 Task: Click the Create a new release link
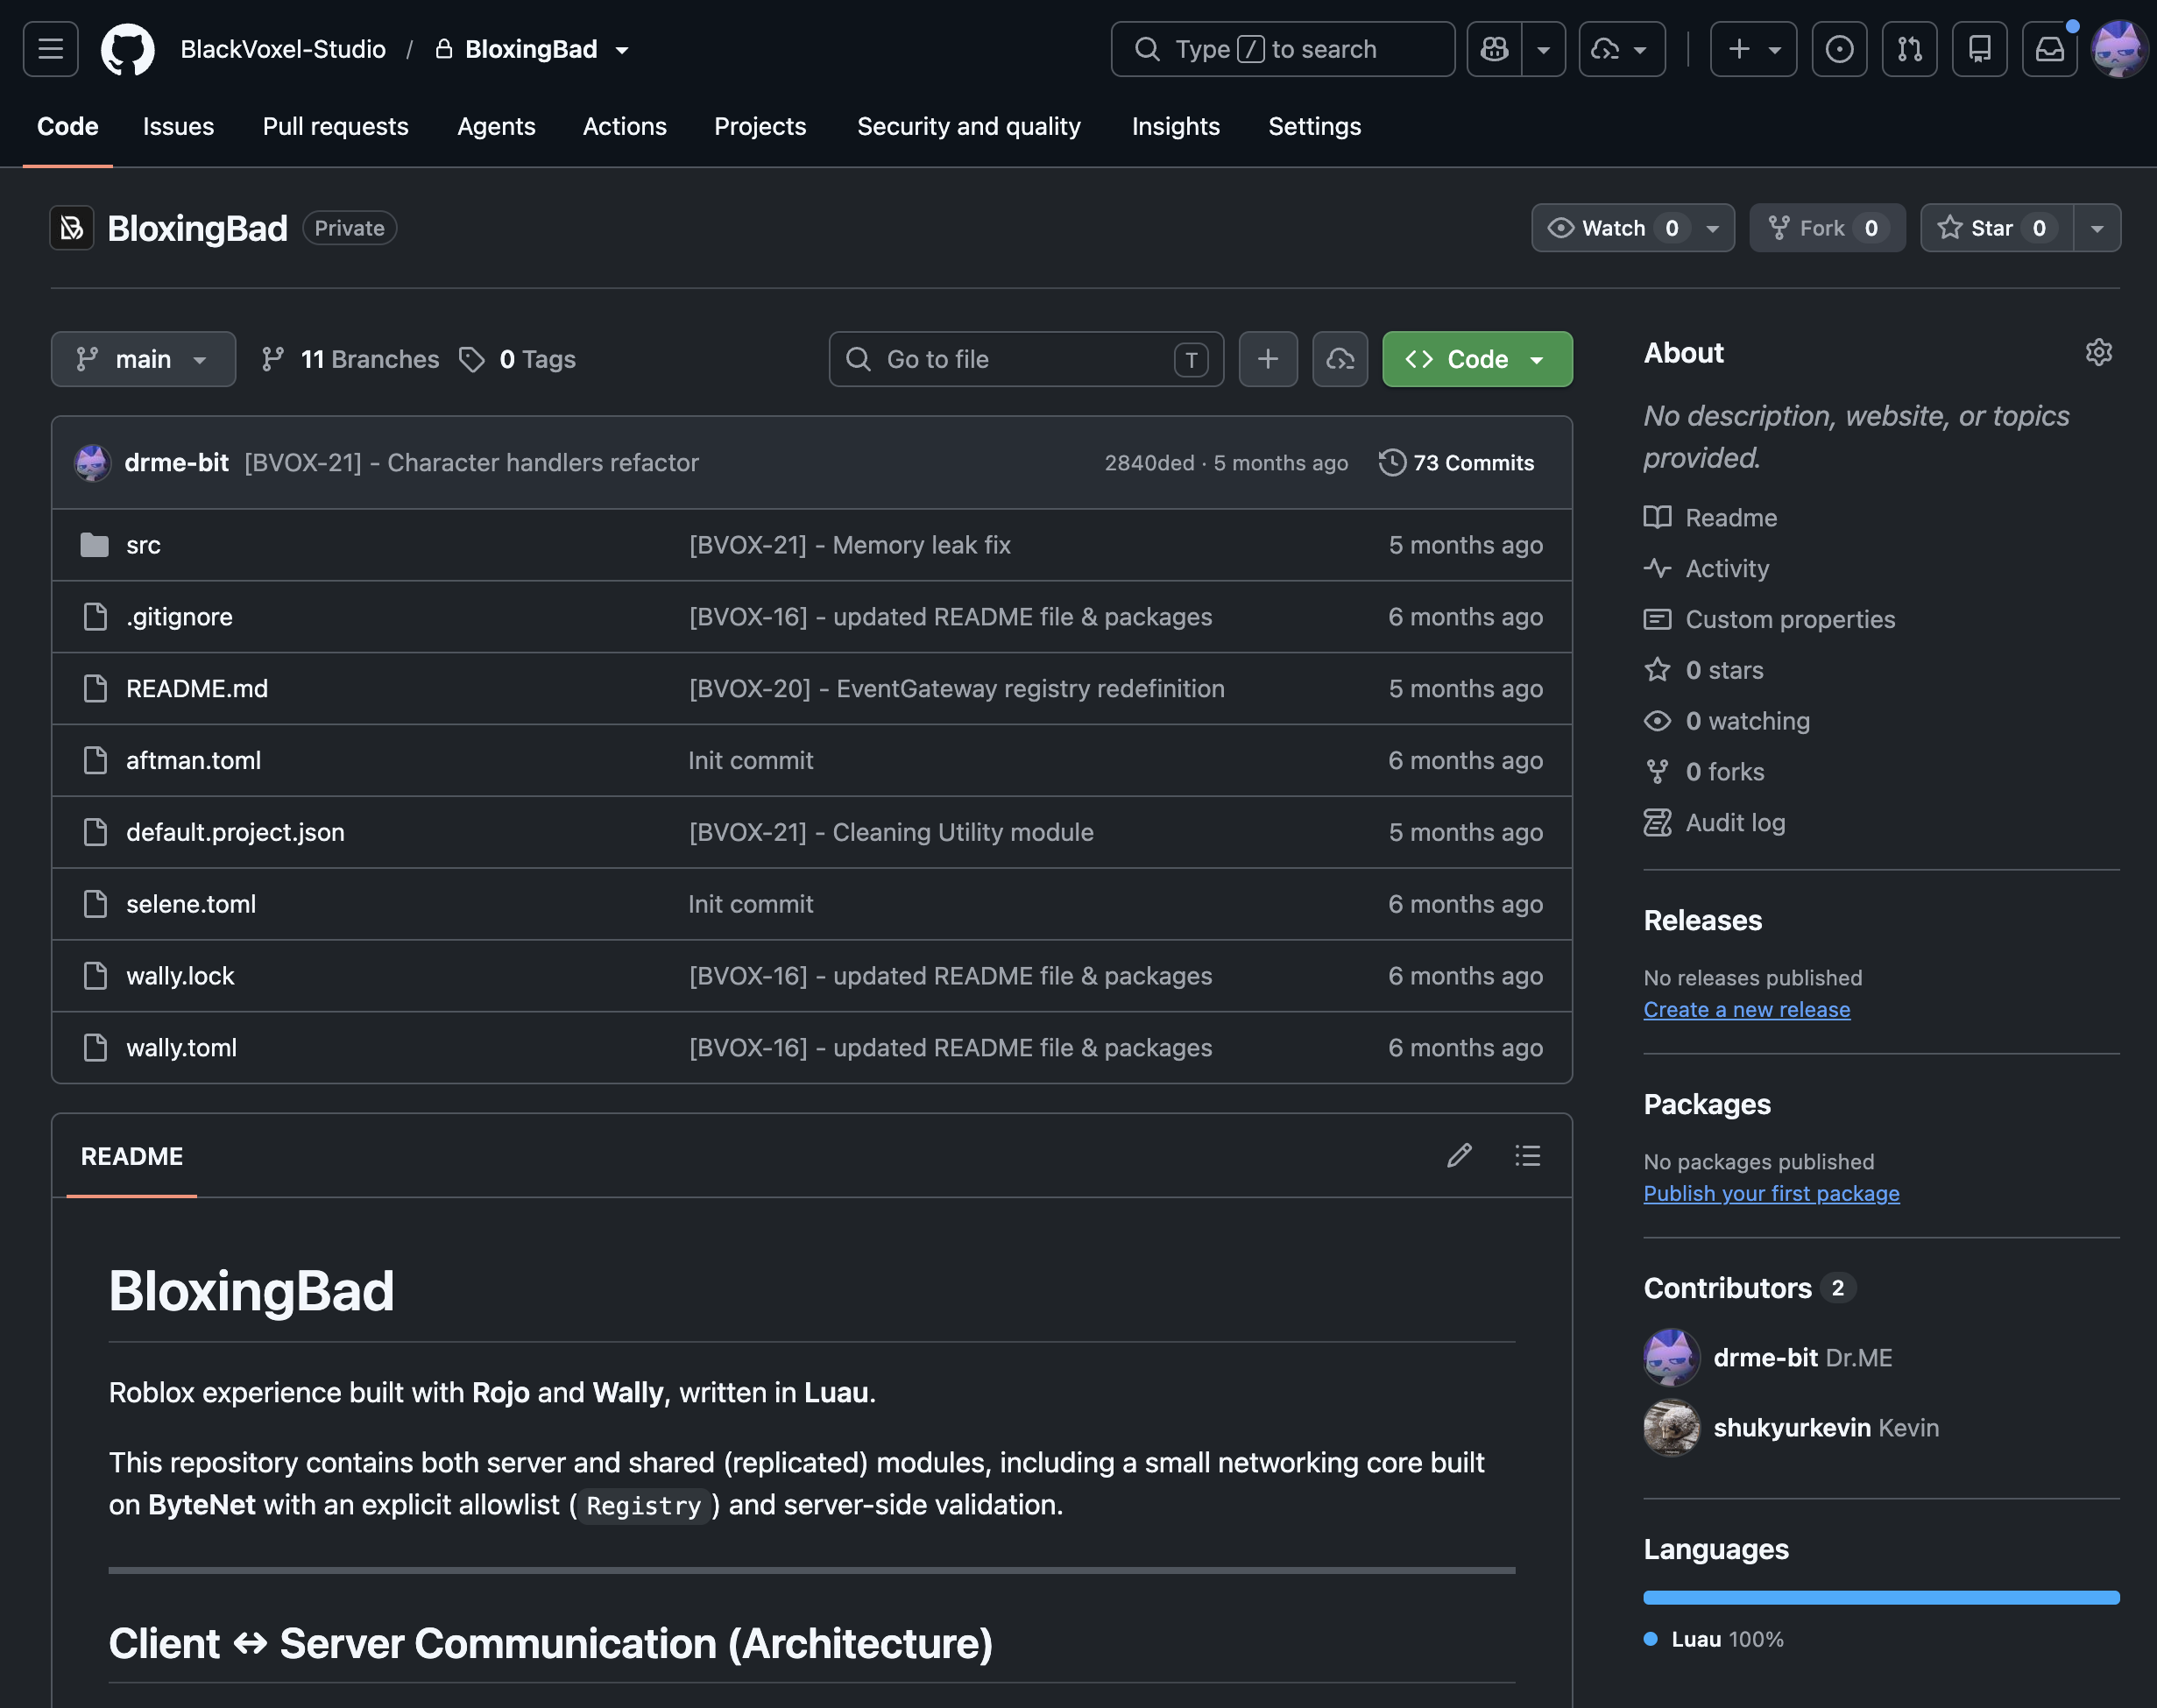[1746, 1009]
